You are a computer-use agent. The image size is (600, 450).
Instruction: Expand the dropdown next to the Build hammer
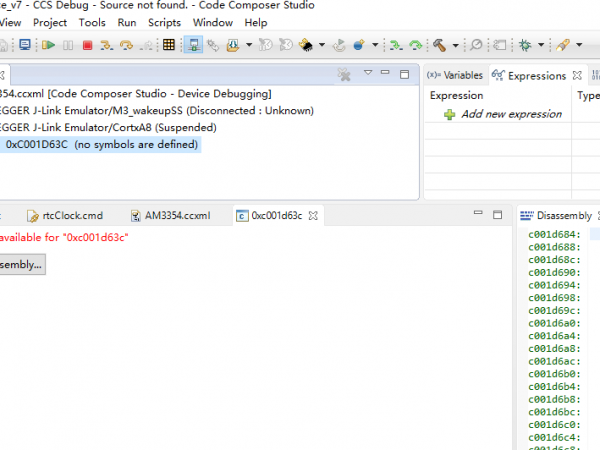[455, 45]
